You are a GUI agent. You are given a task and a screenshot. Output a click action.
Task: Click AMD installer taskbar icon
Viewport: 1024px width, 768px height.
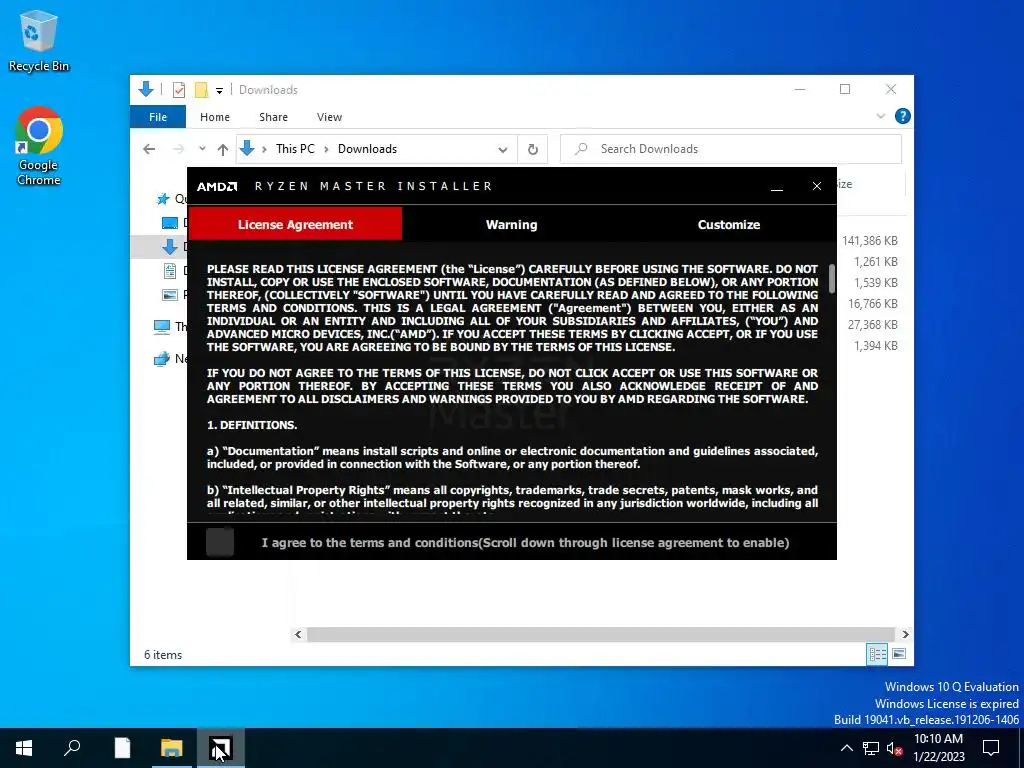pos(221,748)
